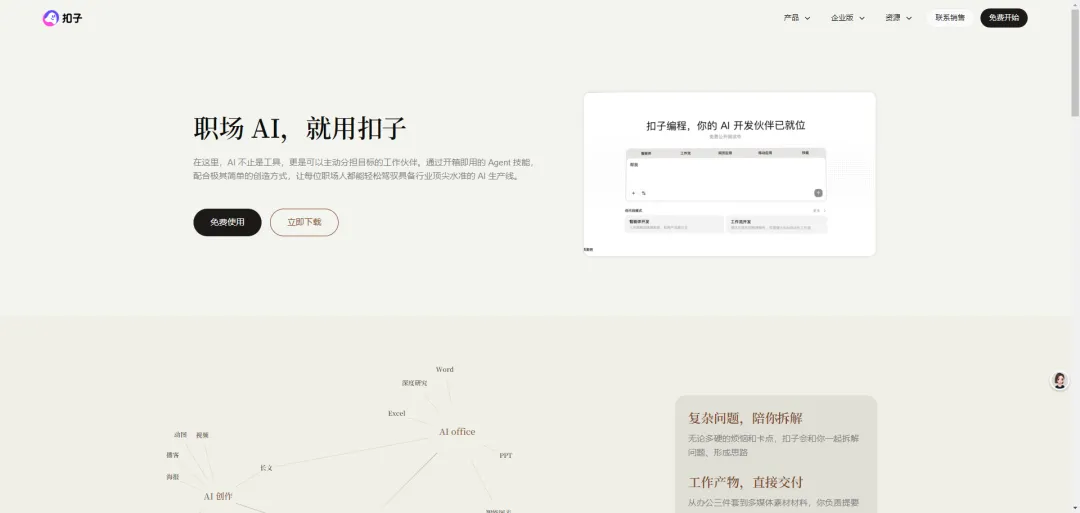Viewport: 1080px width, 513px height.
Task: Click the 免费使用 button
Action: pos(227,222)
